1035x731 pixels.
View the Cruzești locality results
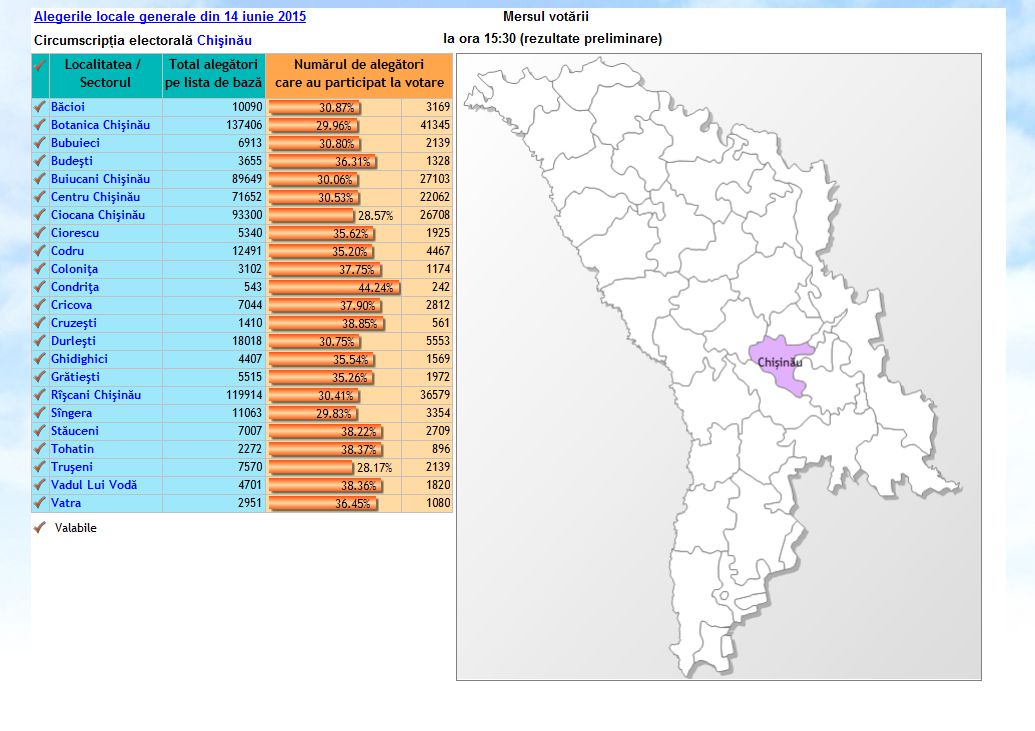[73, 323]
